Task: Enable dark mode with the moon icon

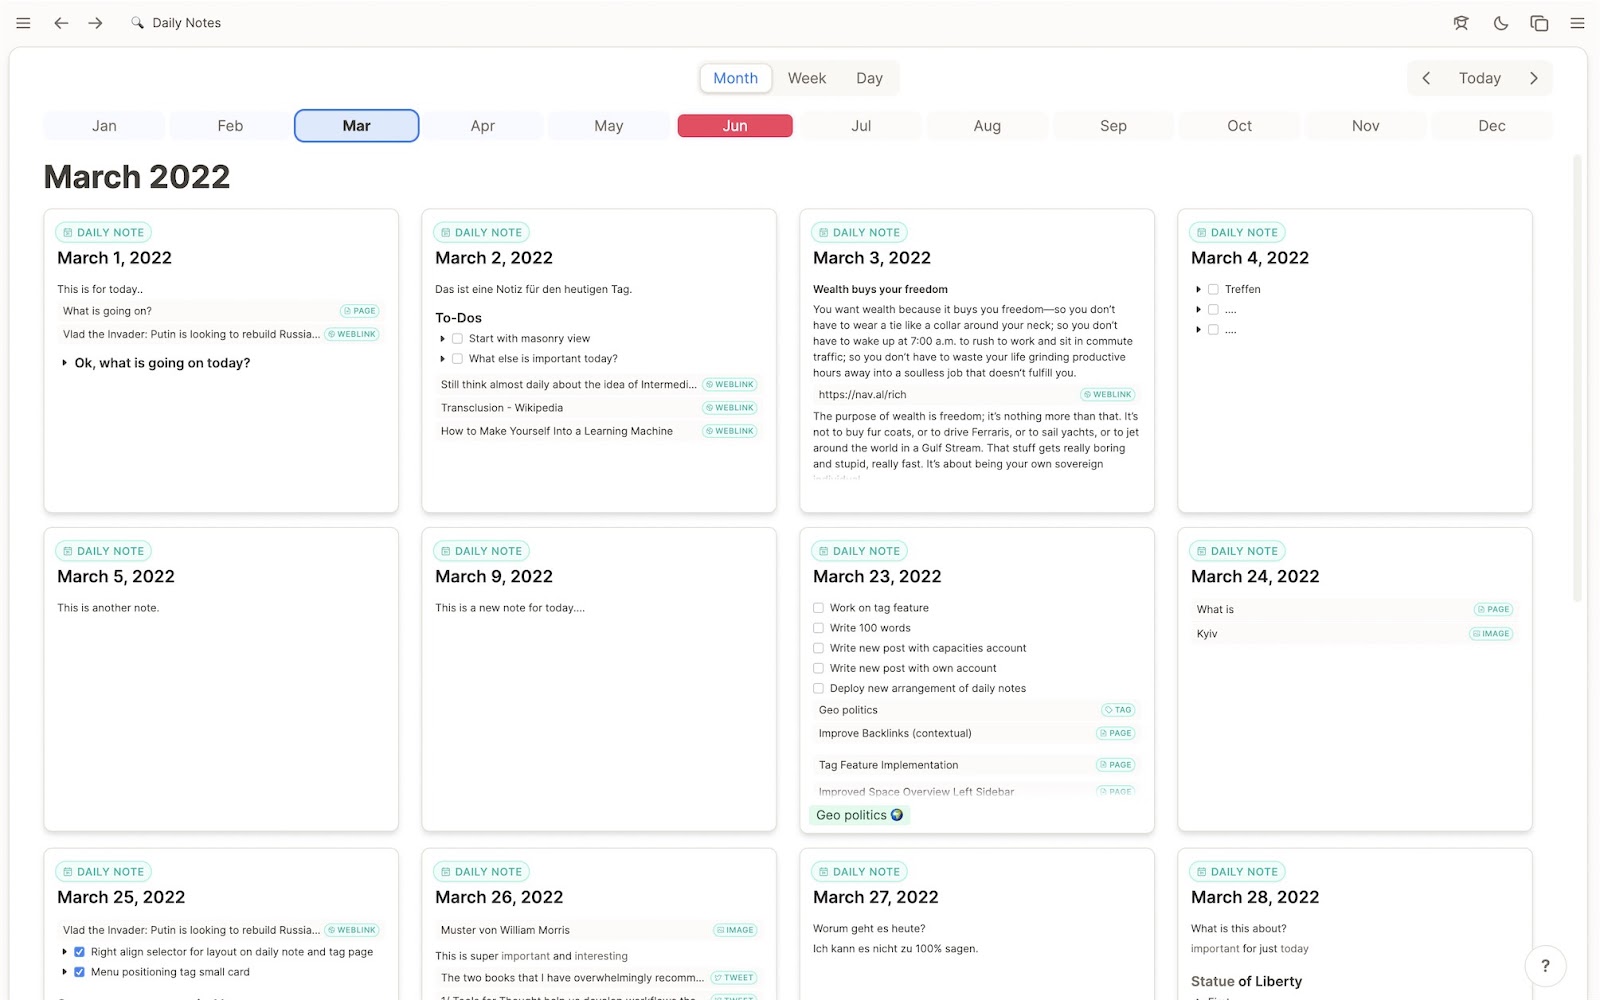Action: coord(1500,22)
